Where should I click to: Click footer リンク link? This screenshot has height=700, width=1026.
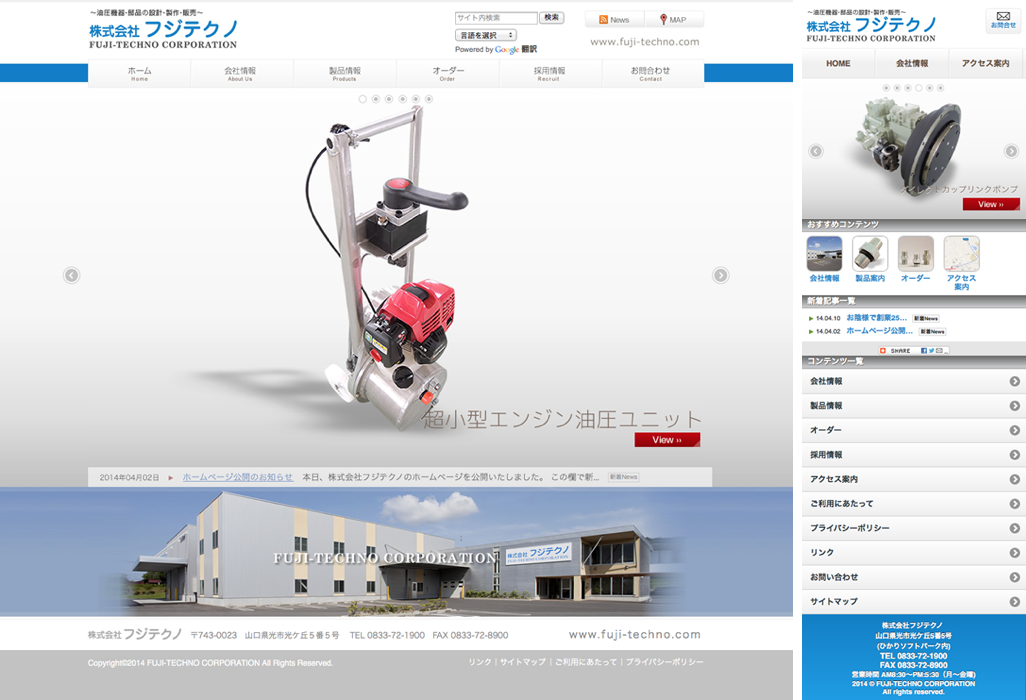point(480,662)
